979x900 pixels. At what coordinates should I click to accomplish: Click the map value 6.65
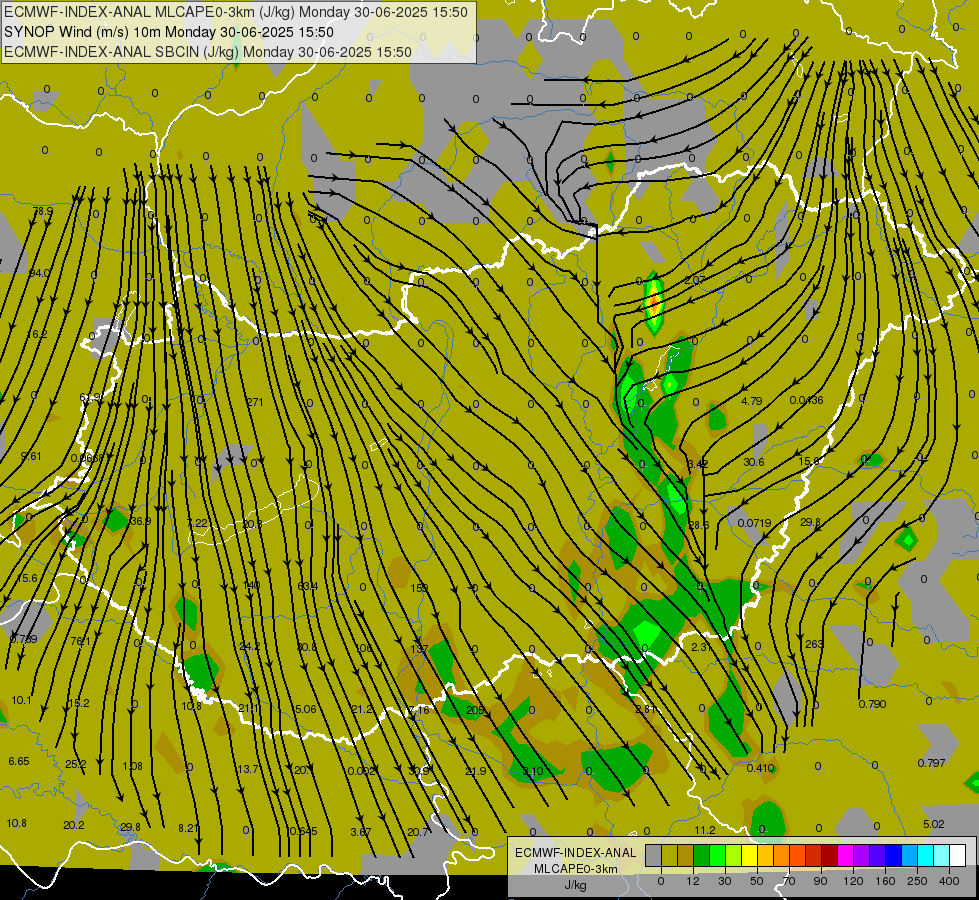(19, 761)
